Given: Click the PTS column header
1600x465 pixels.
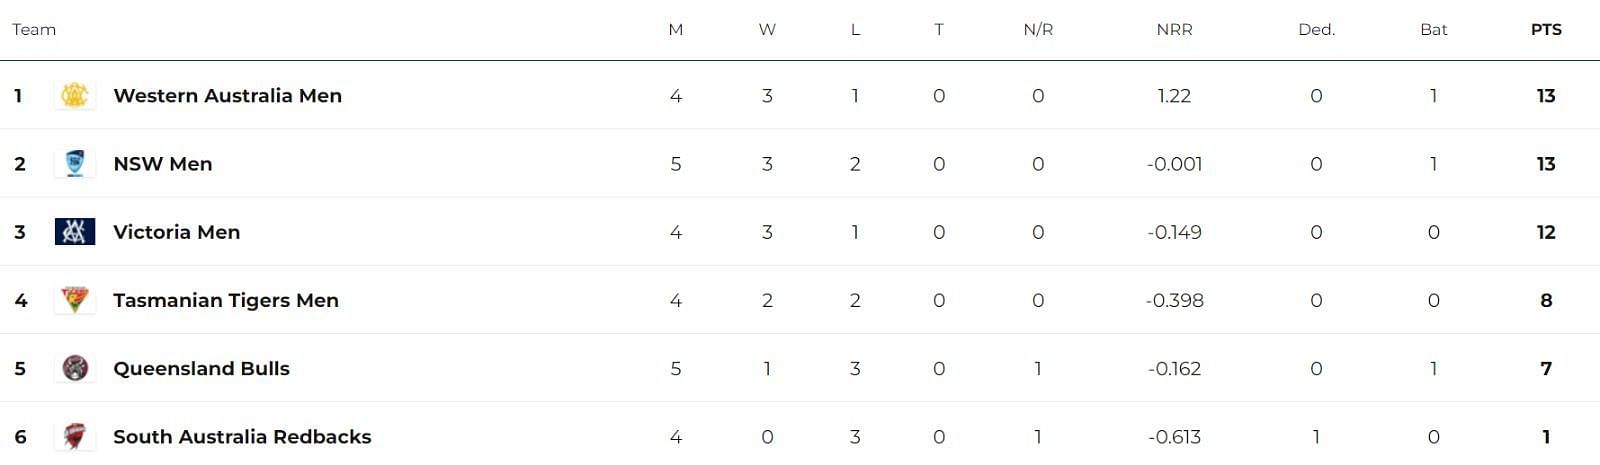Looking at the screenshot, I should click(x=1546, y=30).
